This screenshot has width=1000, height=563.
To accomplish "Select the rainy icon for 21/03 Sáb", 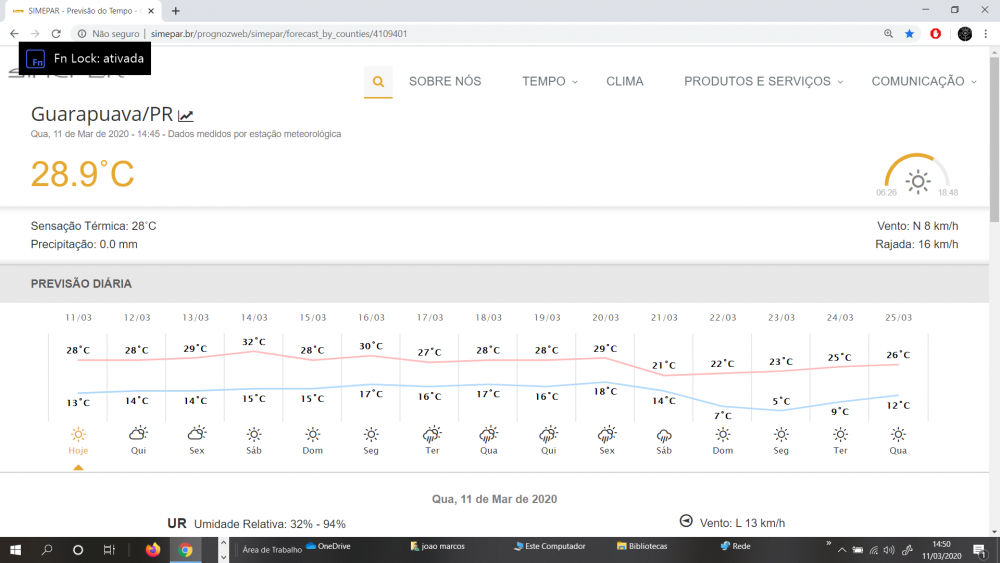I will (x=664, y=435).
